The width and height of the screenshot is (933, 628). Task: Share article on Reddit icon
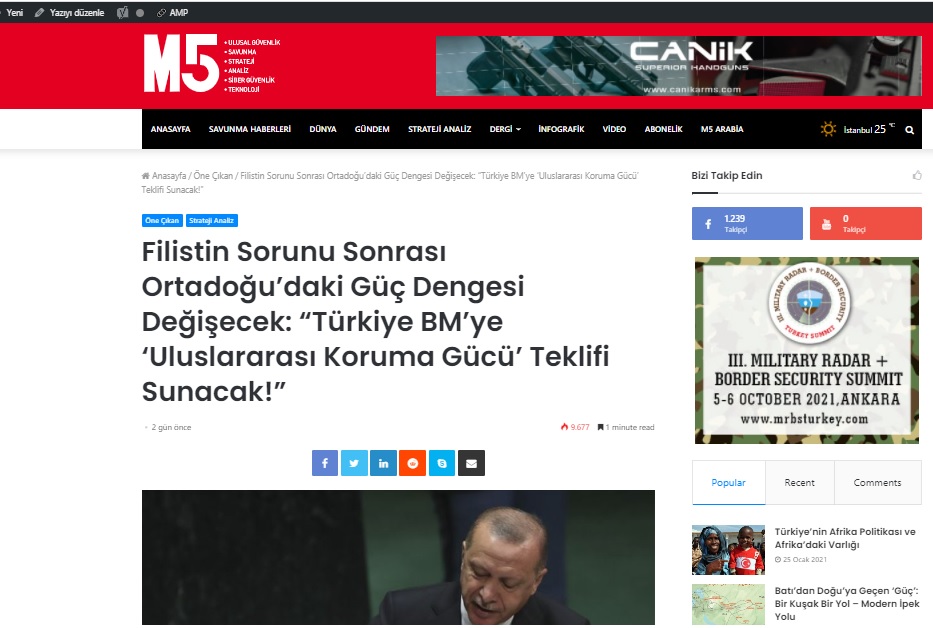(x=412, y=463)
